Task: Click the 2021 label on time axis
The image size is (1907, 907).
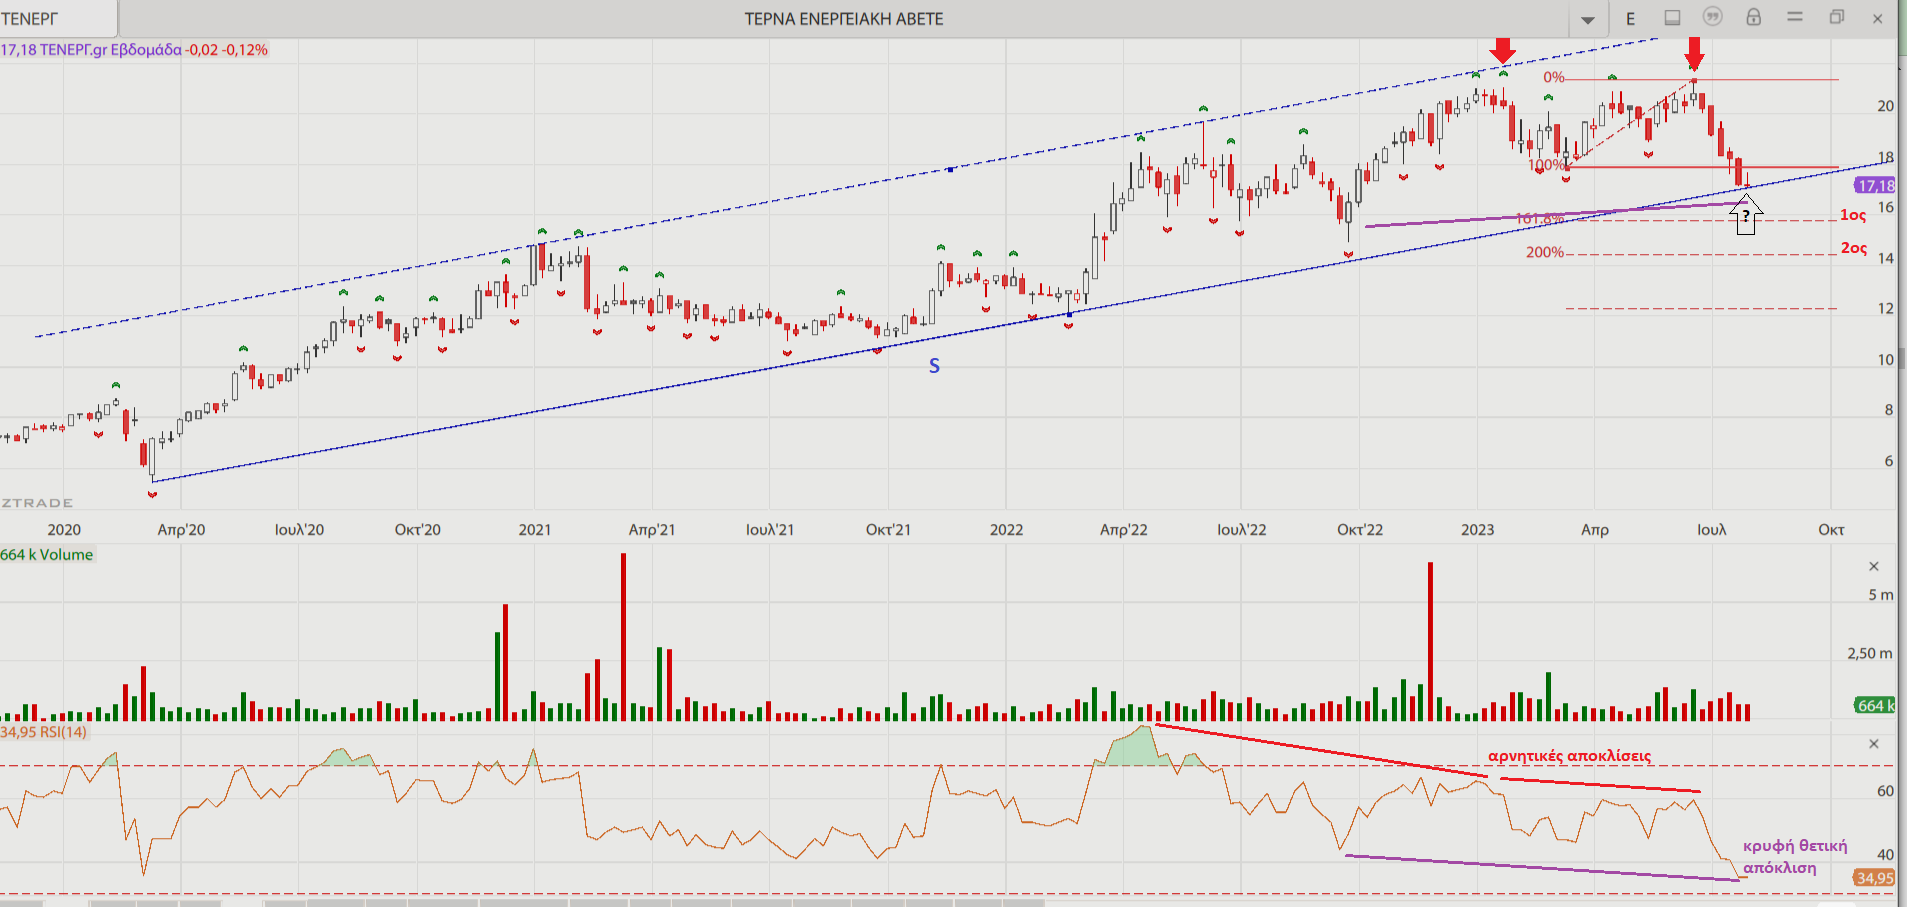Action: point(535,530)
